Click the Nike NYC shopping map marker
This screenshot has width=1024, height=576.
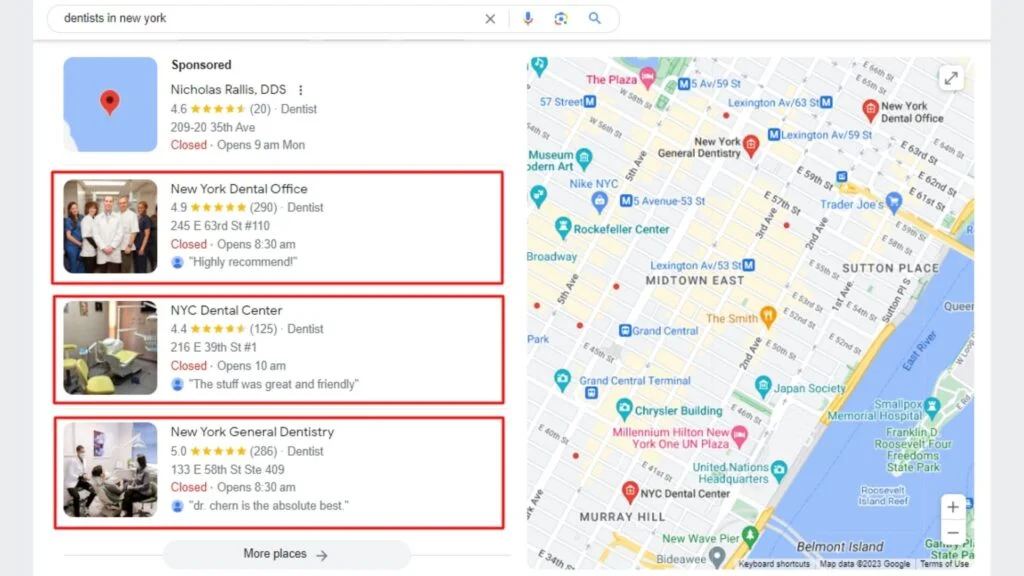[600, 201]
